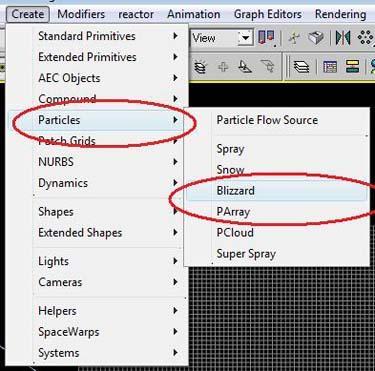The height and width of the screenshot is (371, 375).
Task: Click Select Objects in Current Layer icon
Action: [246, 67]
